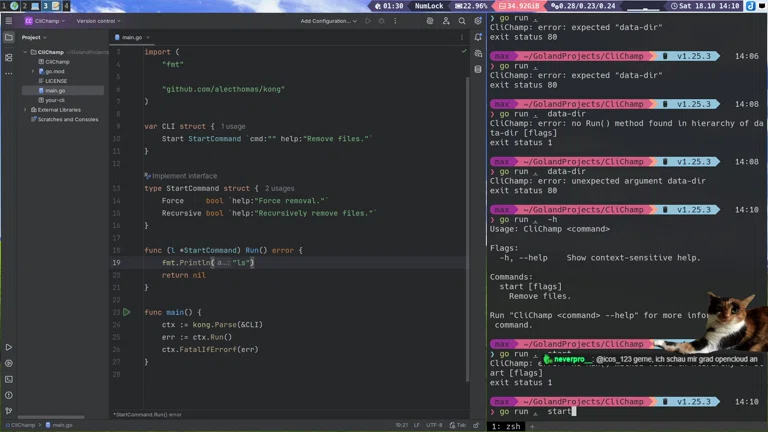This screenshot has height=432, width=768.
Task: Change UTF-8 file encoding
Action: (x=434, y=425)
